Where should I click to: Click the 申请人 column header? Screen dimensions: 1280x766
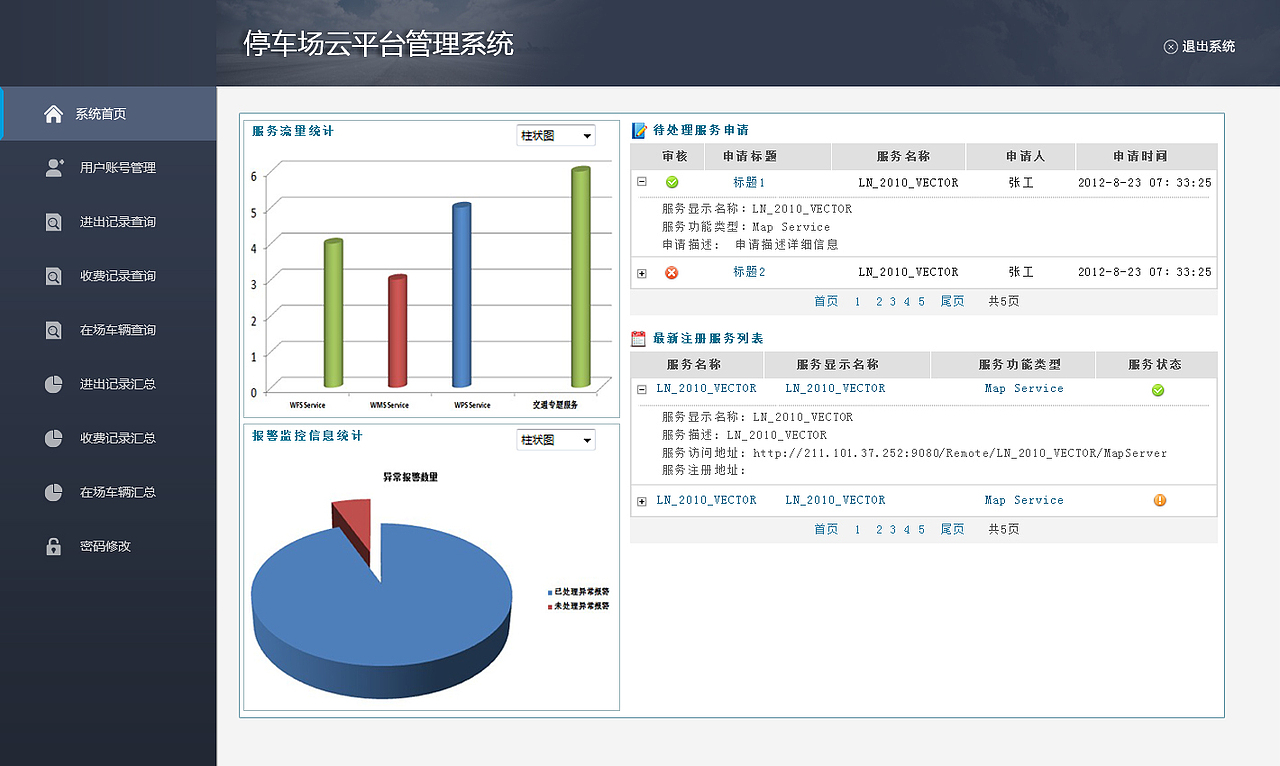click(x=1021, y=157)
